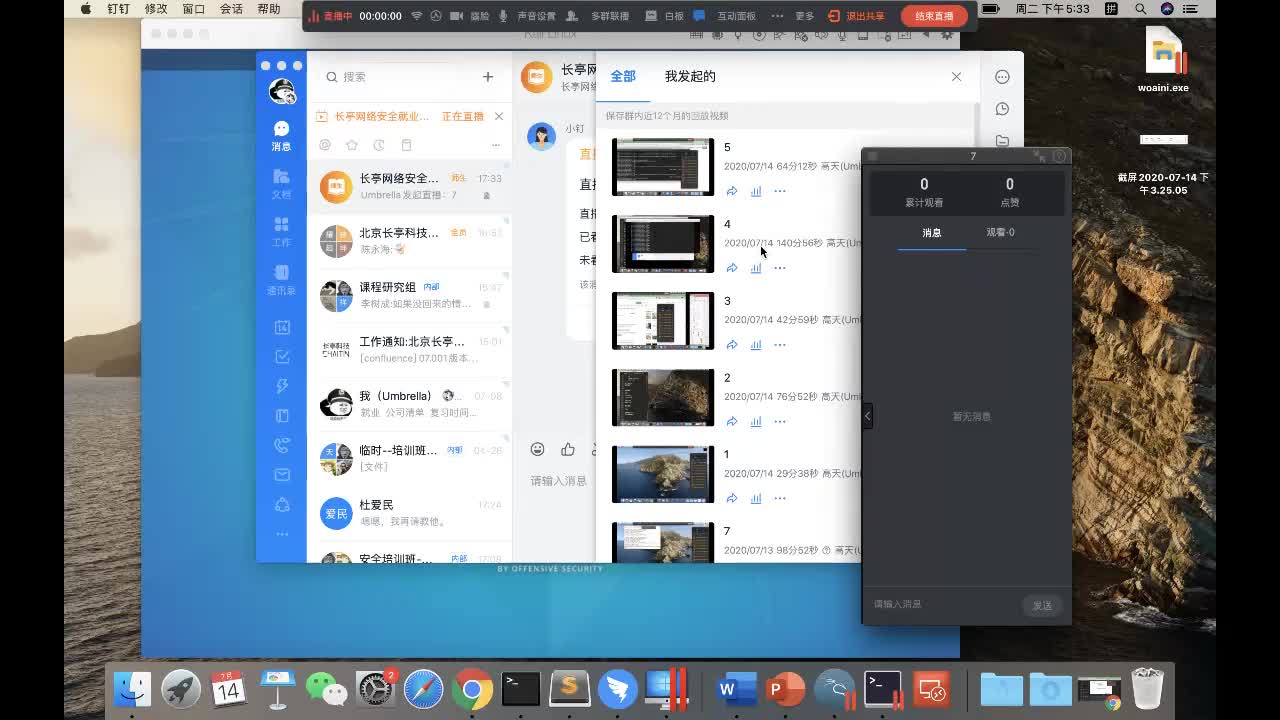Share recording 4 with the arrow icon
Image resolution: width=1280 pixels, height=720 pixels.
click(732, 268)
